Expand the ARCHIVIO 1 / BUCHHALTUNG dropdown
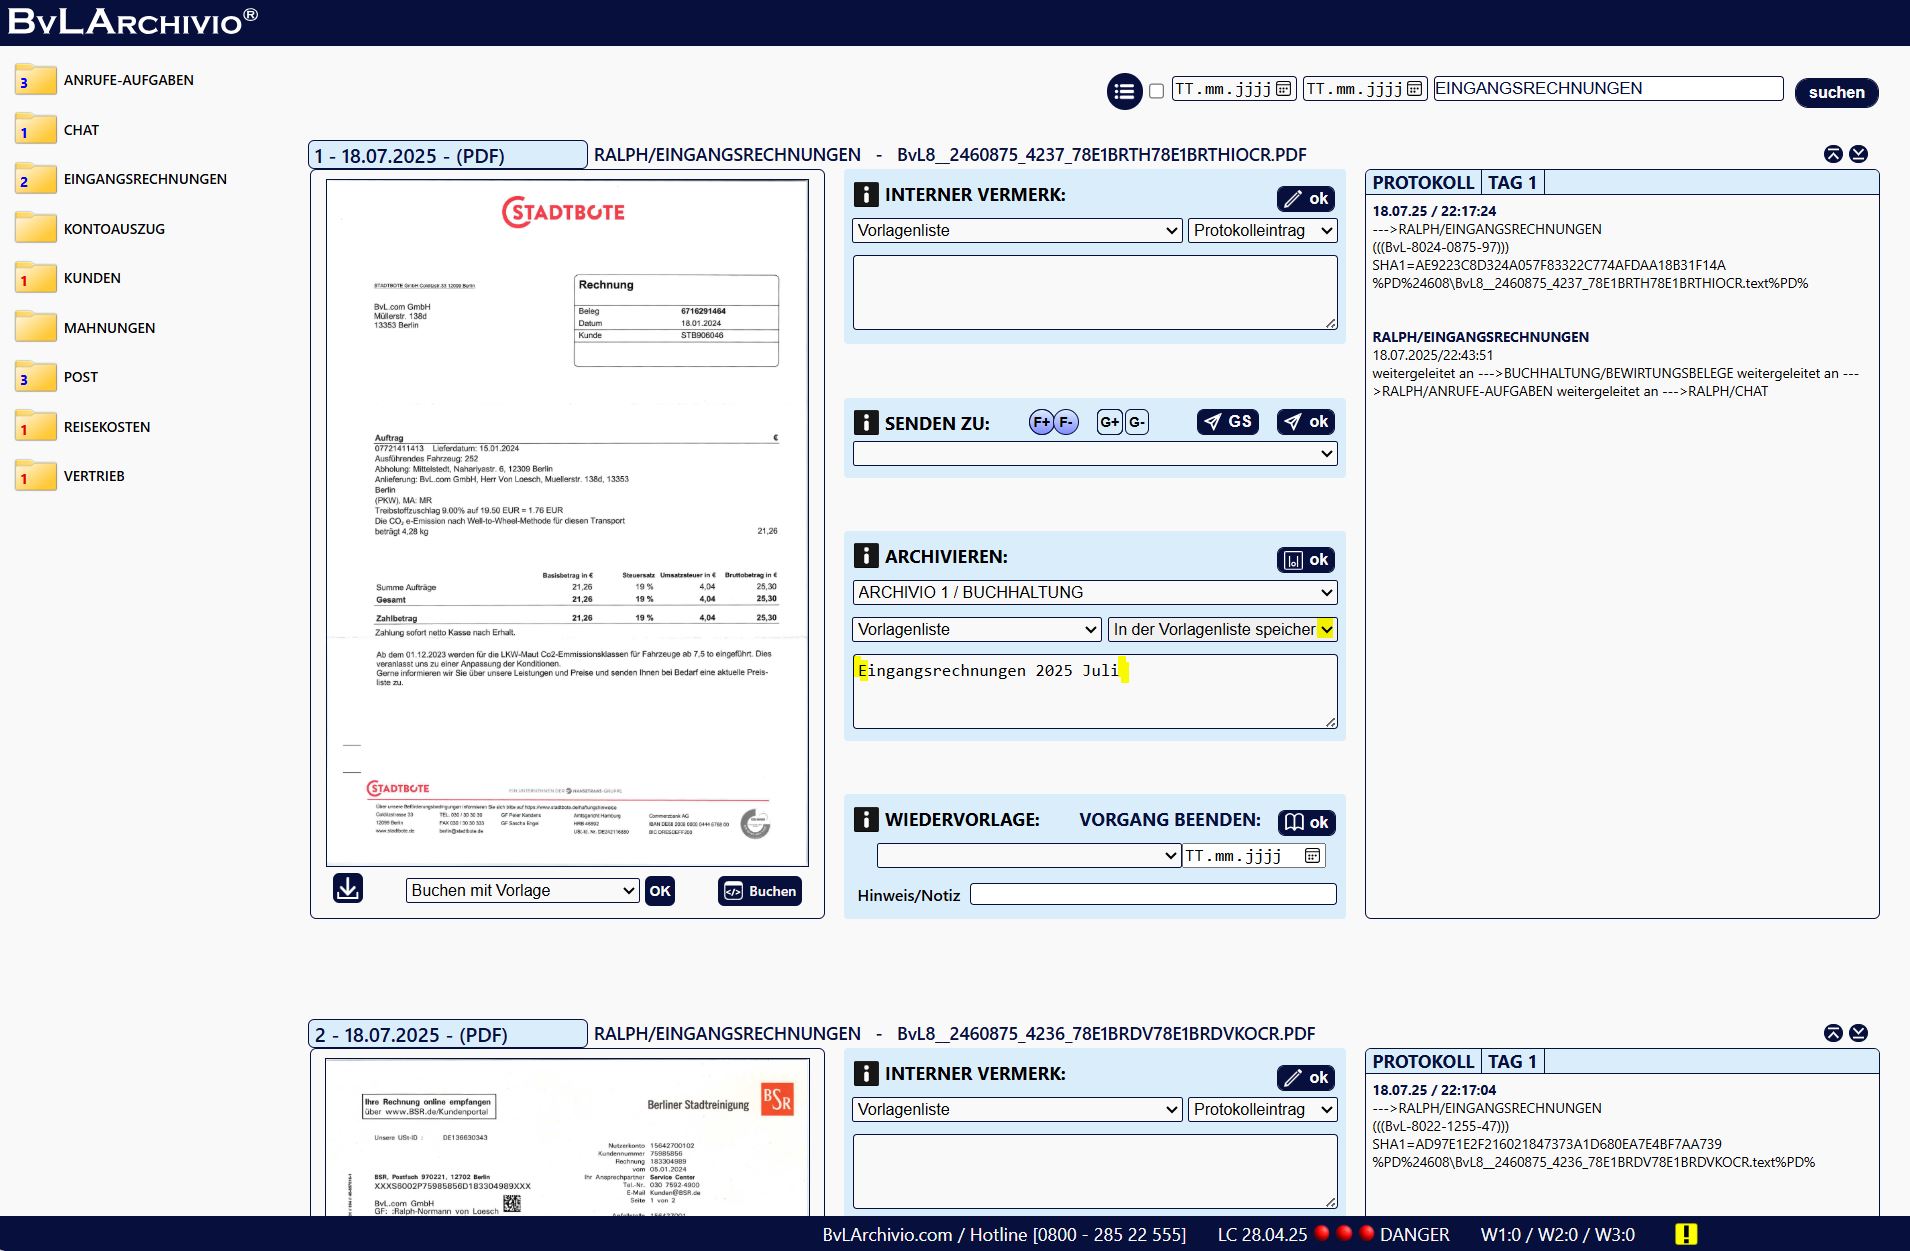The height and width of the screenshot is (1251, 1910). pyautogui.click(x=1095, y=592)
